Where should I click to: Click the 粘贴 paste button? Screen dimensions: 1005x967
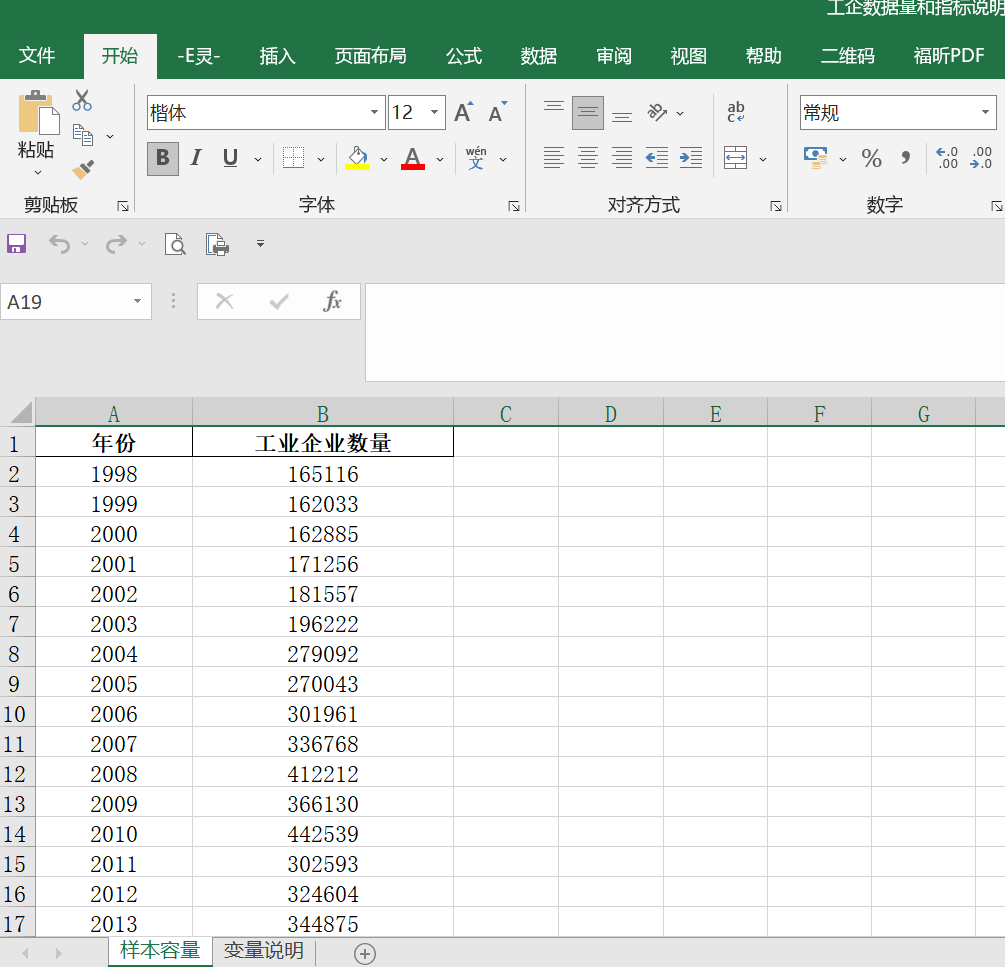tap(37, 125)
